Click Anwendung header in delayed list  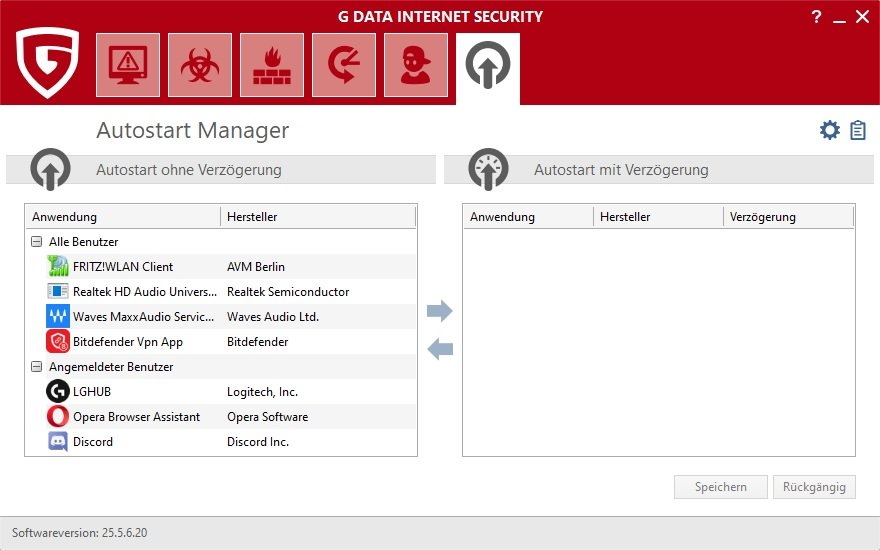pos(529,217)
